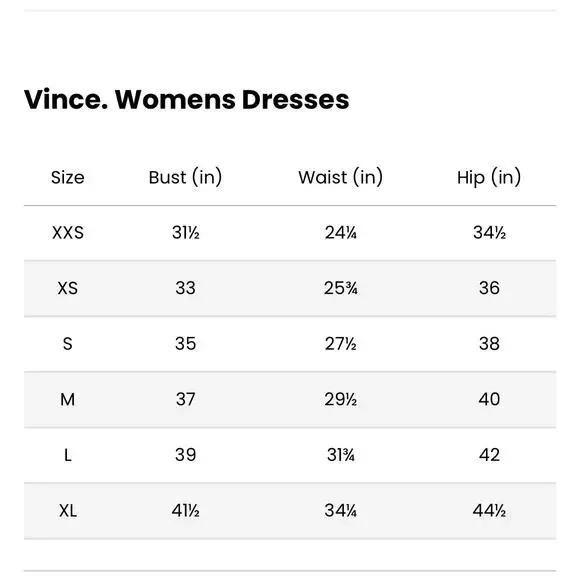Select the Waist (in) column header
The width and height of the screenshot is (580, 580).
[340, 177]
